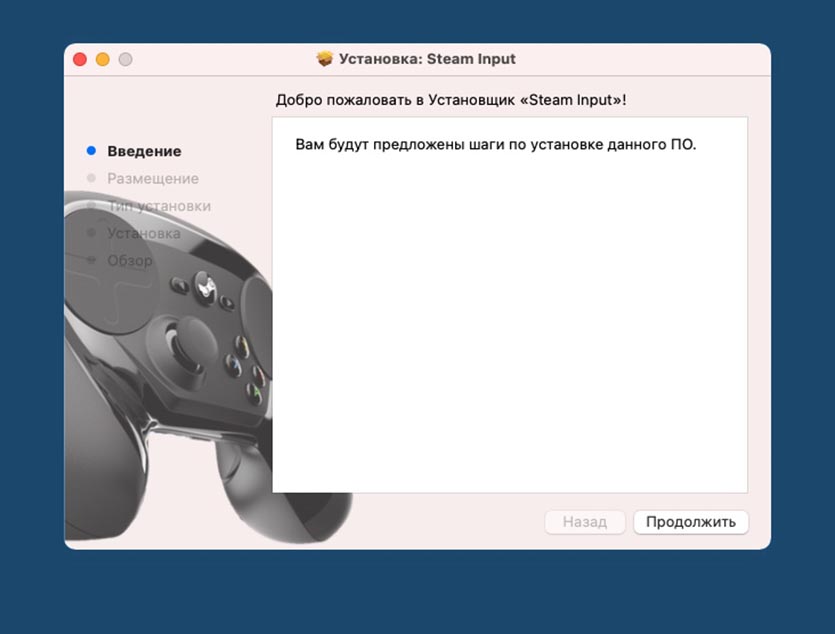Select the Размещение step in sidebar

tap(153, 178)
